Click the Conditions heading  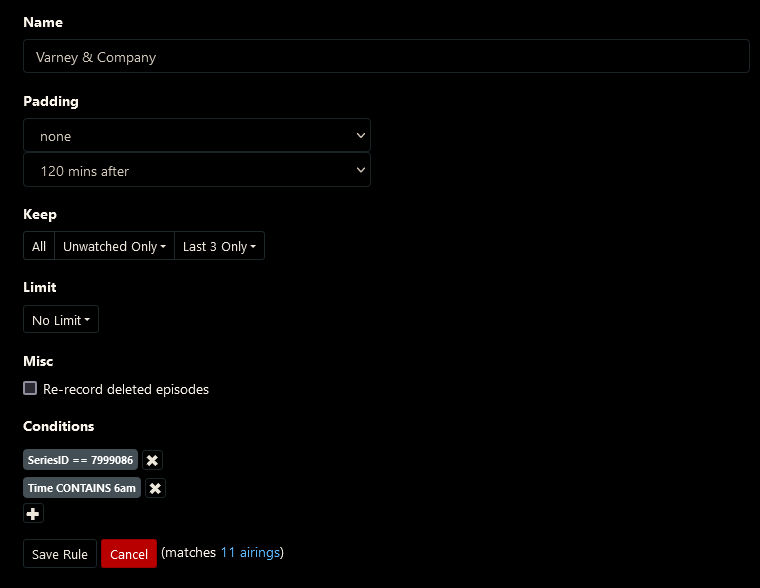coord(59,427)
